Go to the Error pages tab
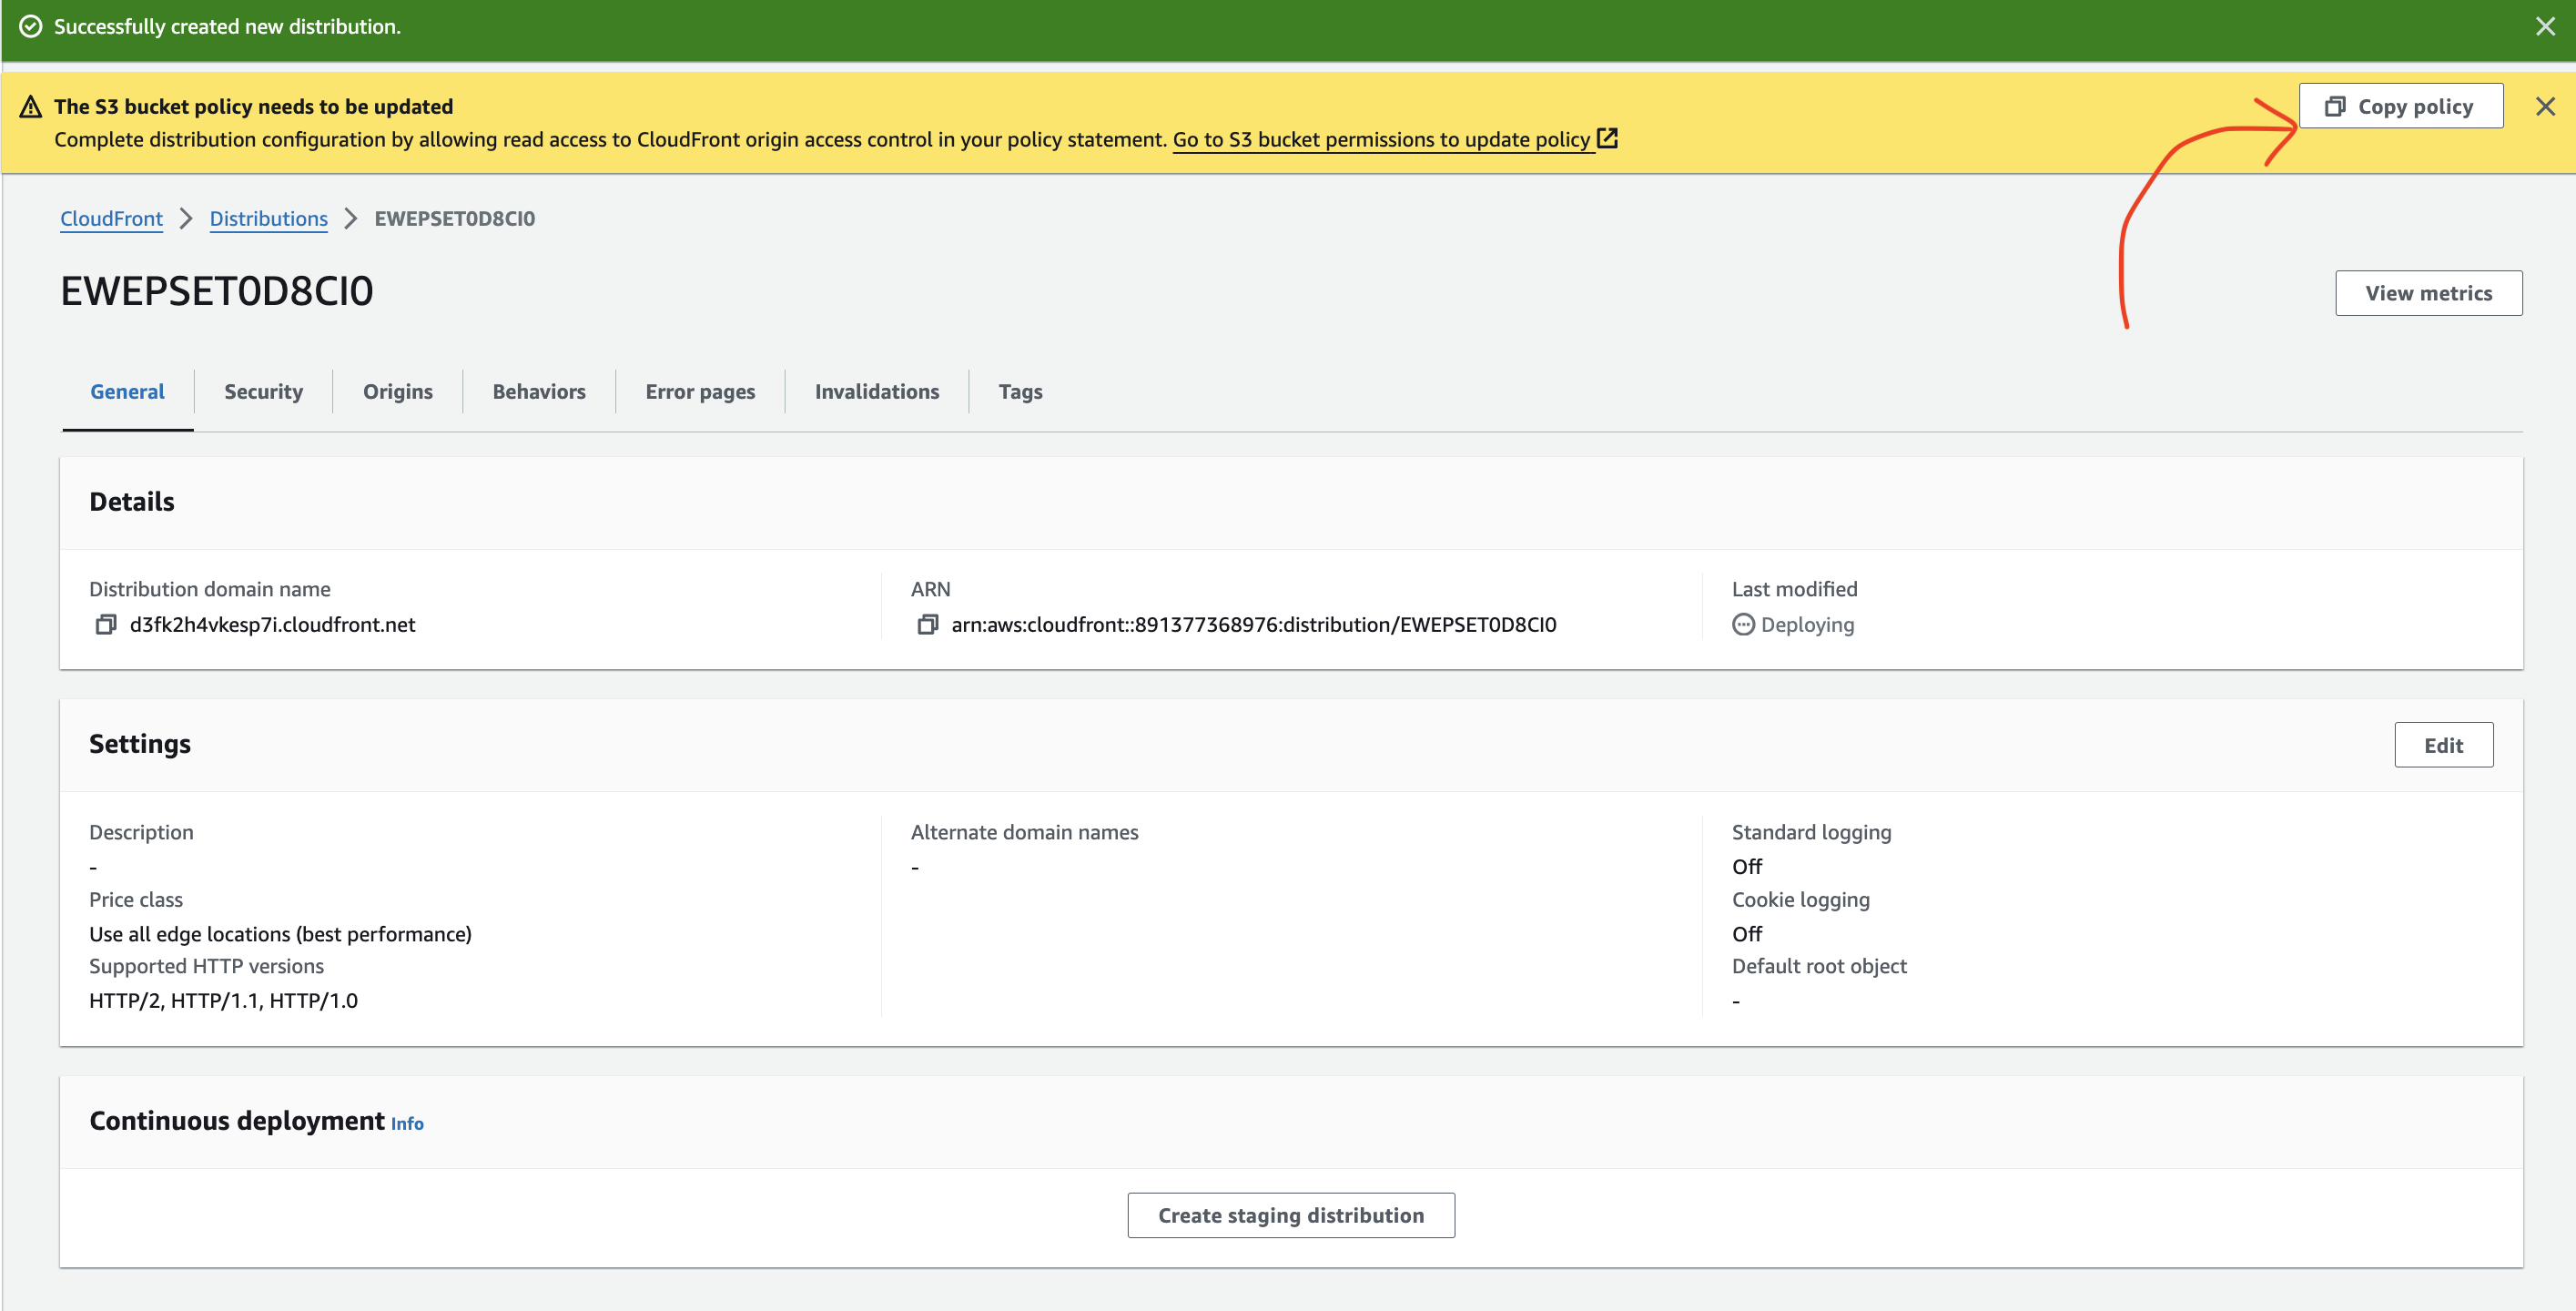2576x1311 pixels. coord(700,392)
